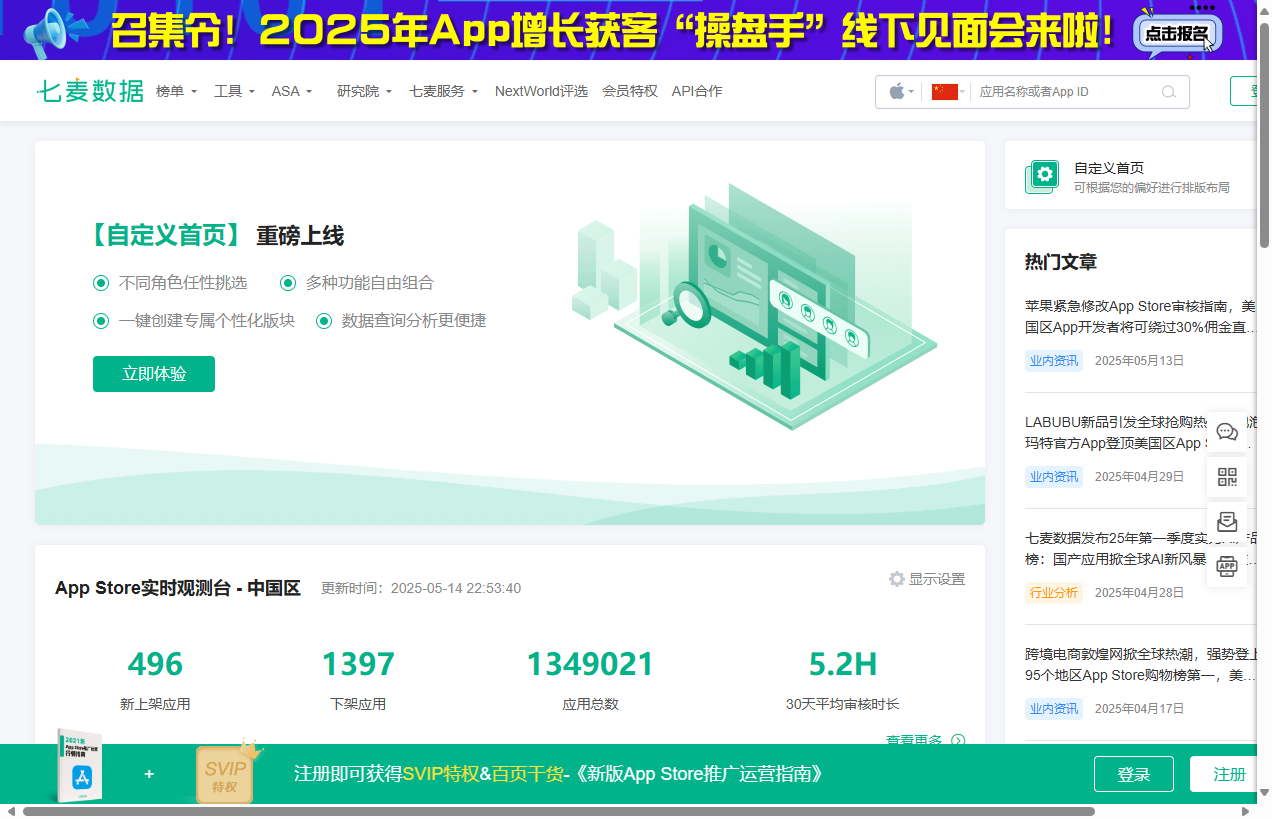Open the APP download floating icon

click(x=1227, y=567)
